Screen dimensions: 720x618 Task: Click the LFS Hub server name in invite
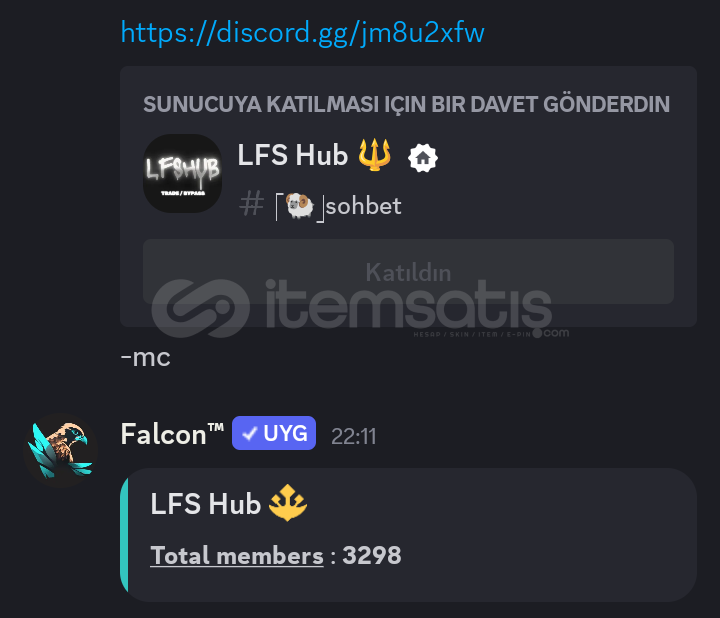click(292, 155)
